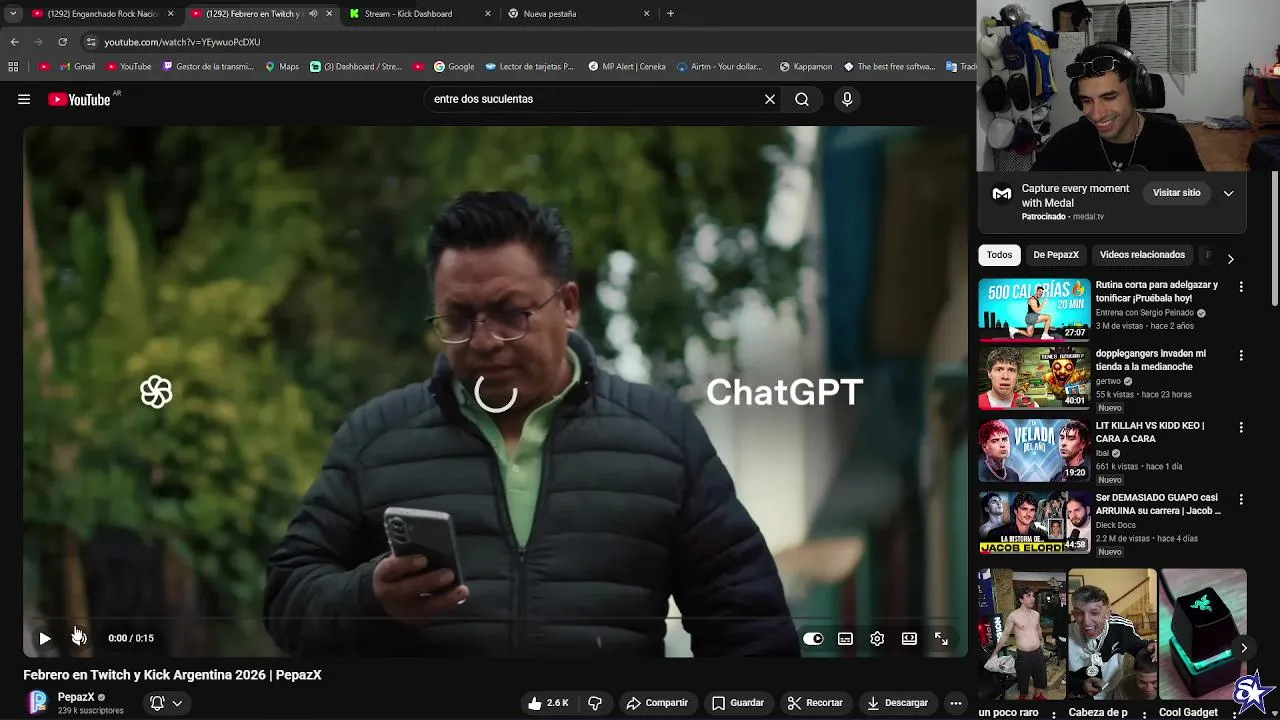Toggle the autoplay switch in the player

tap(813, 638)
